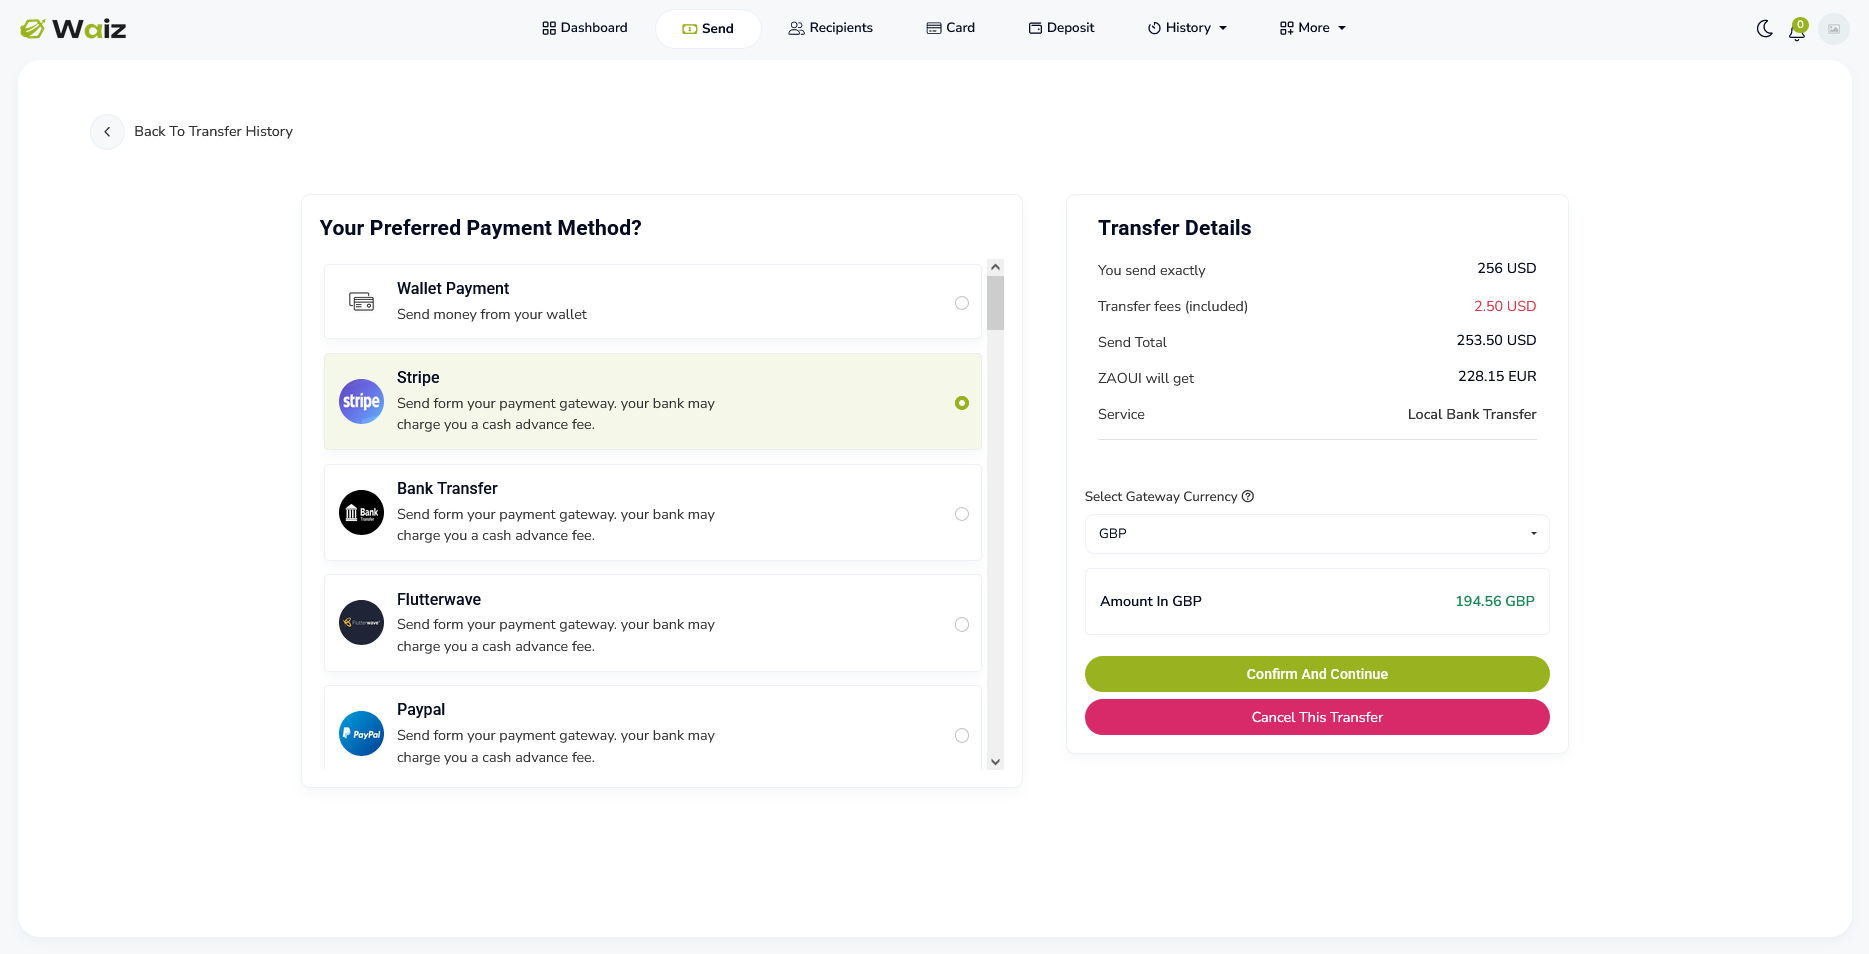
Task: Click the Stripe logo icon
Action: (x=362, y=401)
